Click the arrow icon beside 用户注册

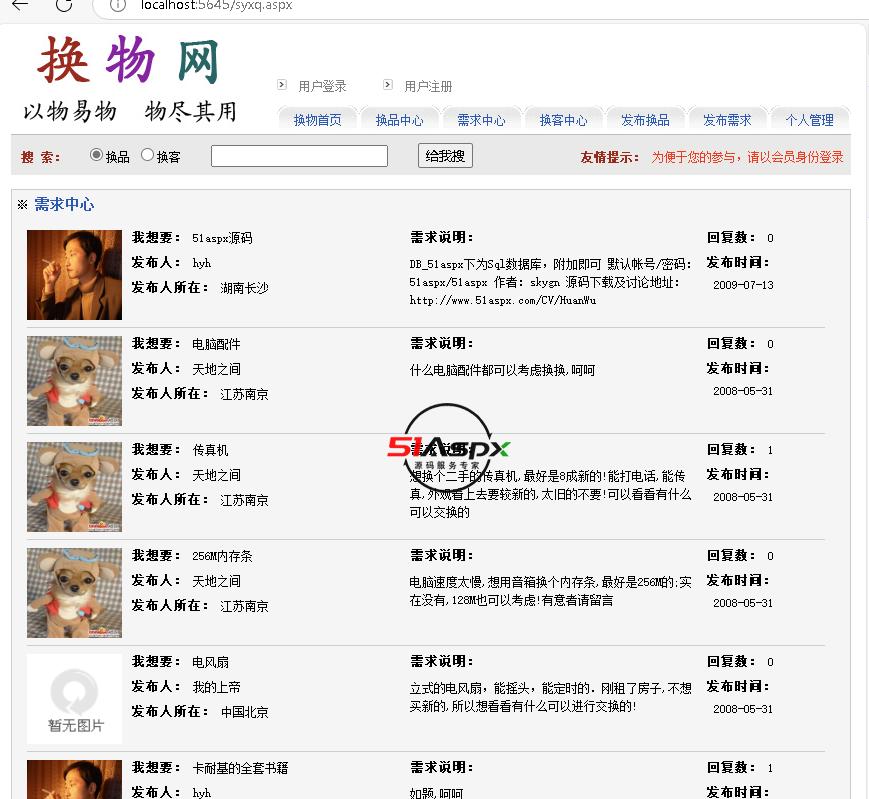(388, 85)
